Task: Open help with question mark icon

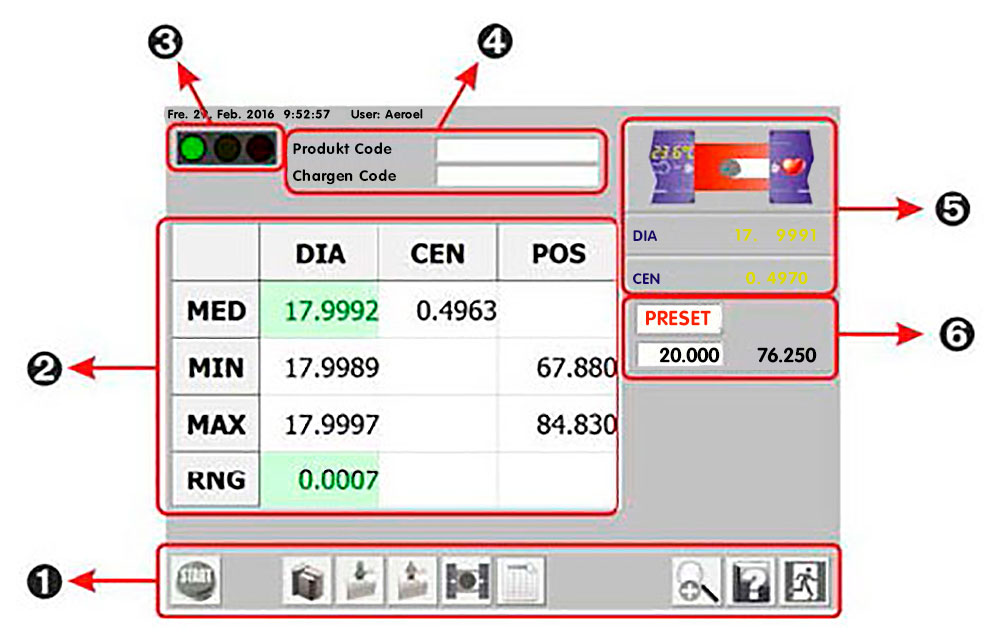Action: pos(751,581)
